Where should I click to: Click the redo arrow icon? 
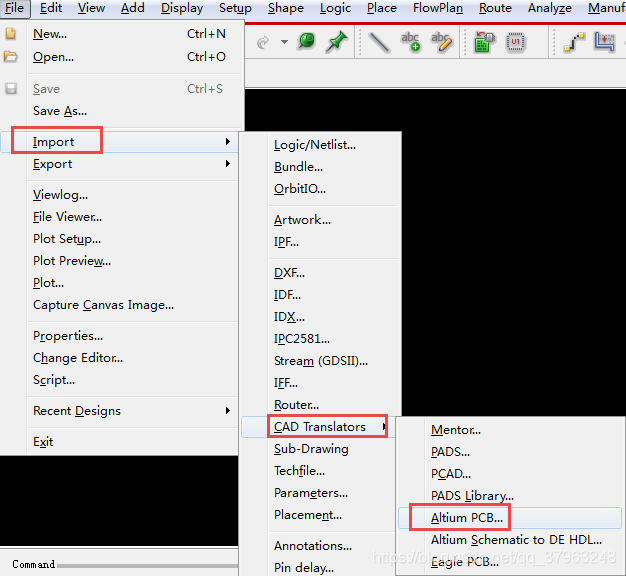tap(264, 42)
